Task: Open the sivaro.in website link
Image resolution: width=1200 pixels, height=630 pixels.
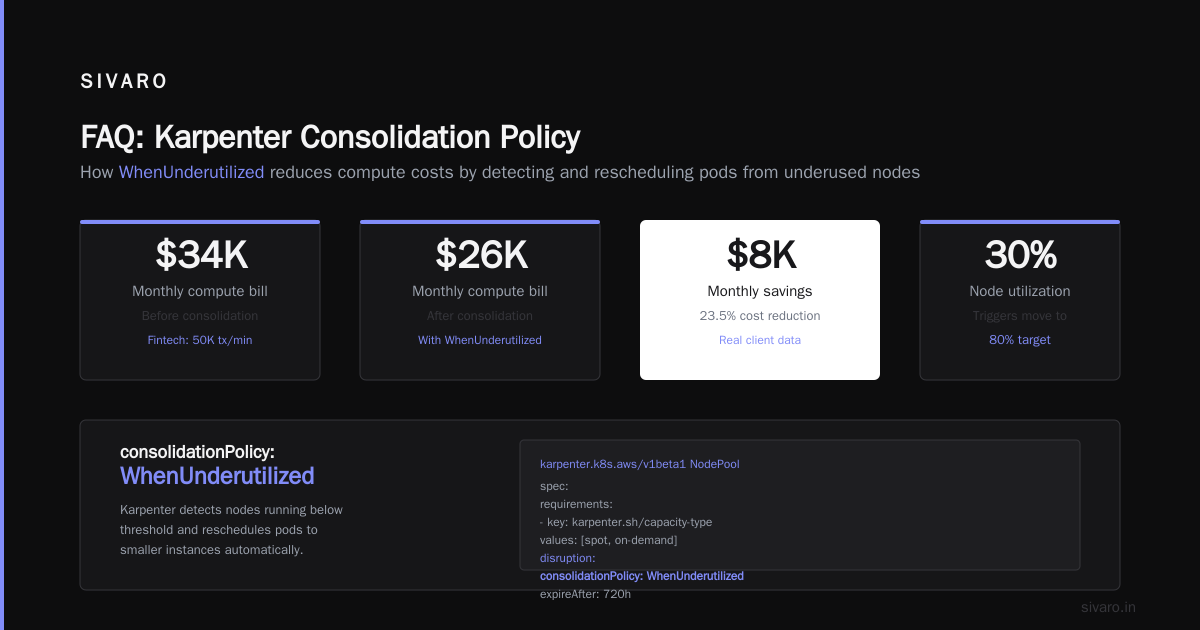Action: pyautogui.click(x=1108, y=607)
